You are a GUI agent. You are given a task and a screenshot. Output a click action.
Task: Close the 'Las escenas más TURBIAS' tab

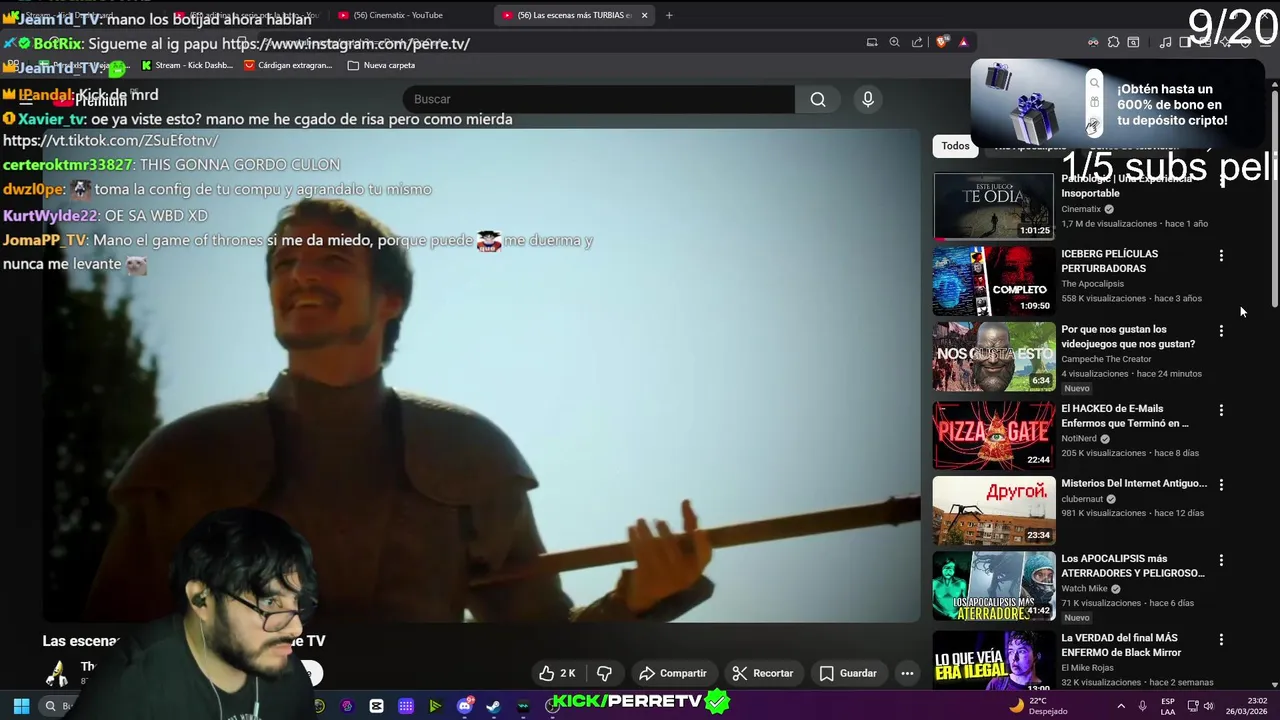(644, 15)
